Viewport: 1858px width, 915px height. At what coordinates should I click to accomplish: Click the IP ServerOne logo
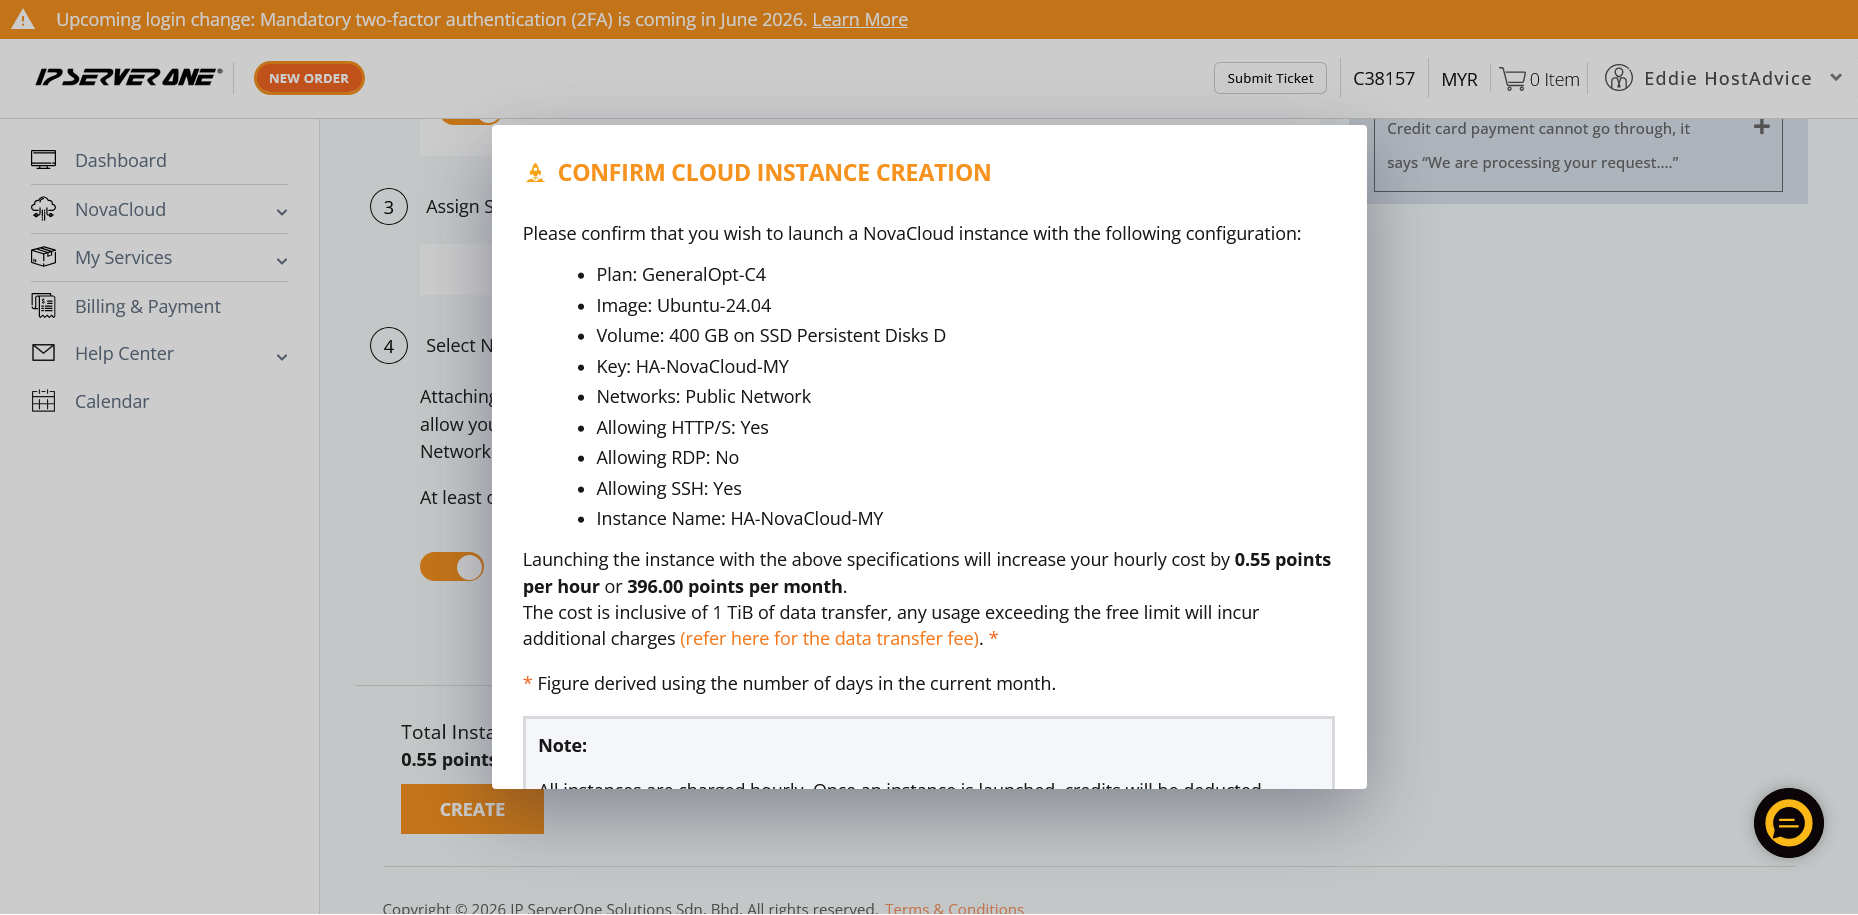click(129, 77)
